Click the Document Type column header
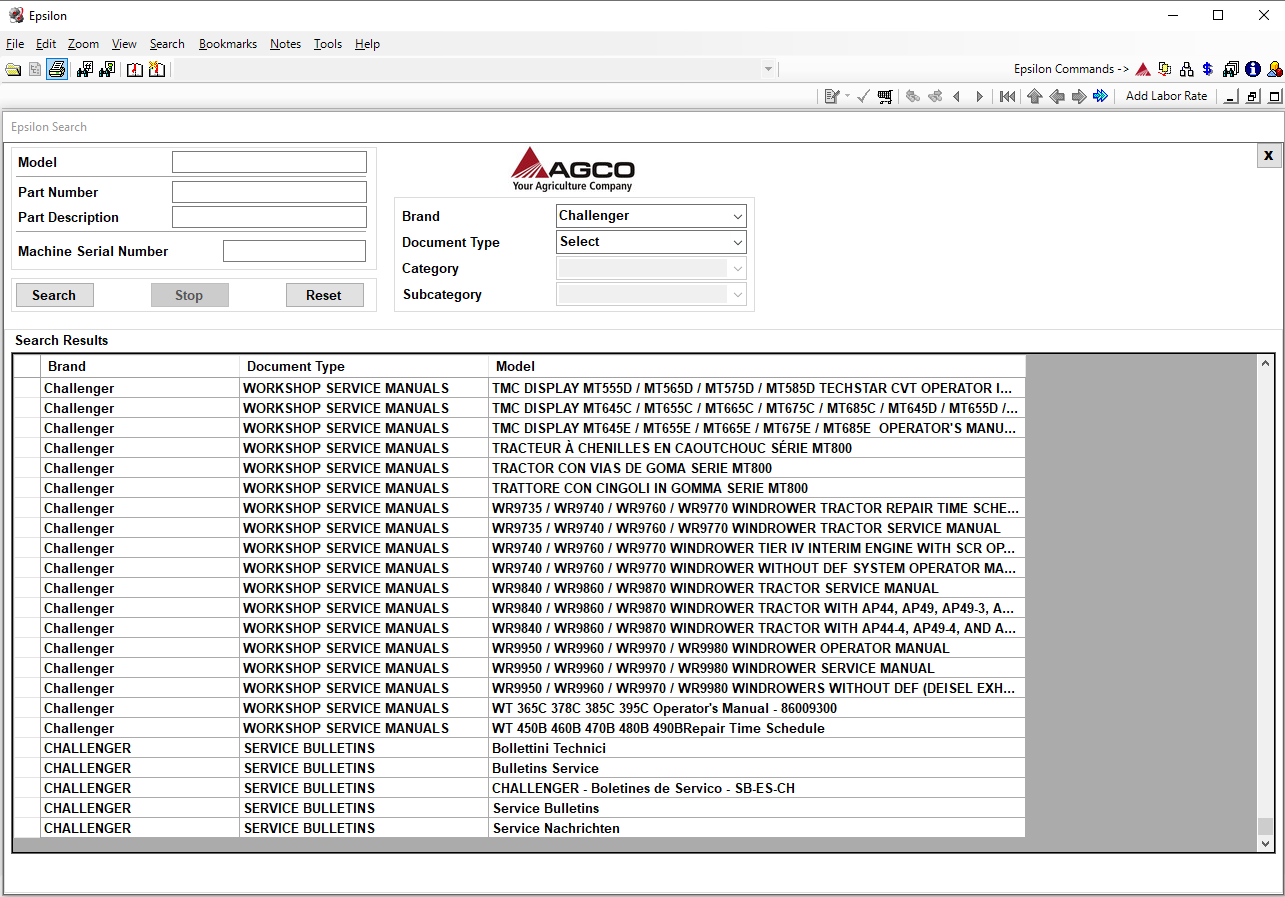Screen dimensions: 1285x897 click(364, 366)
